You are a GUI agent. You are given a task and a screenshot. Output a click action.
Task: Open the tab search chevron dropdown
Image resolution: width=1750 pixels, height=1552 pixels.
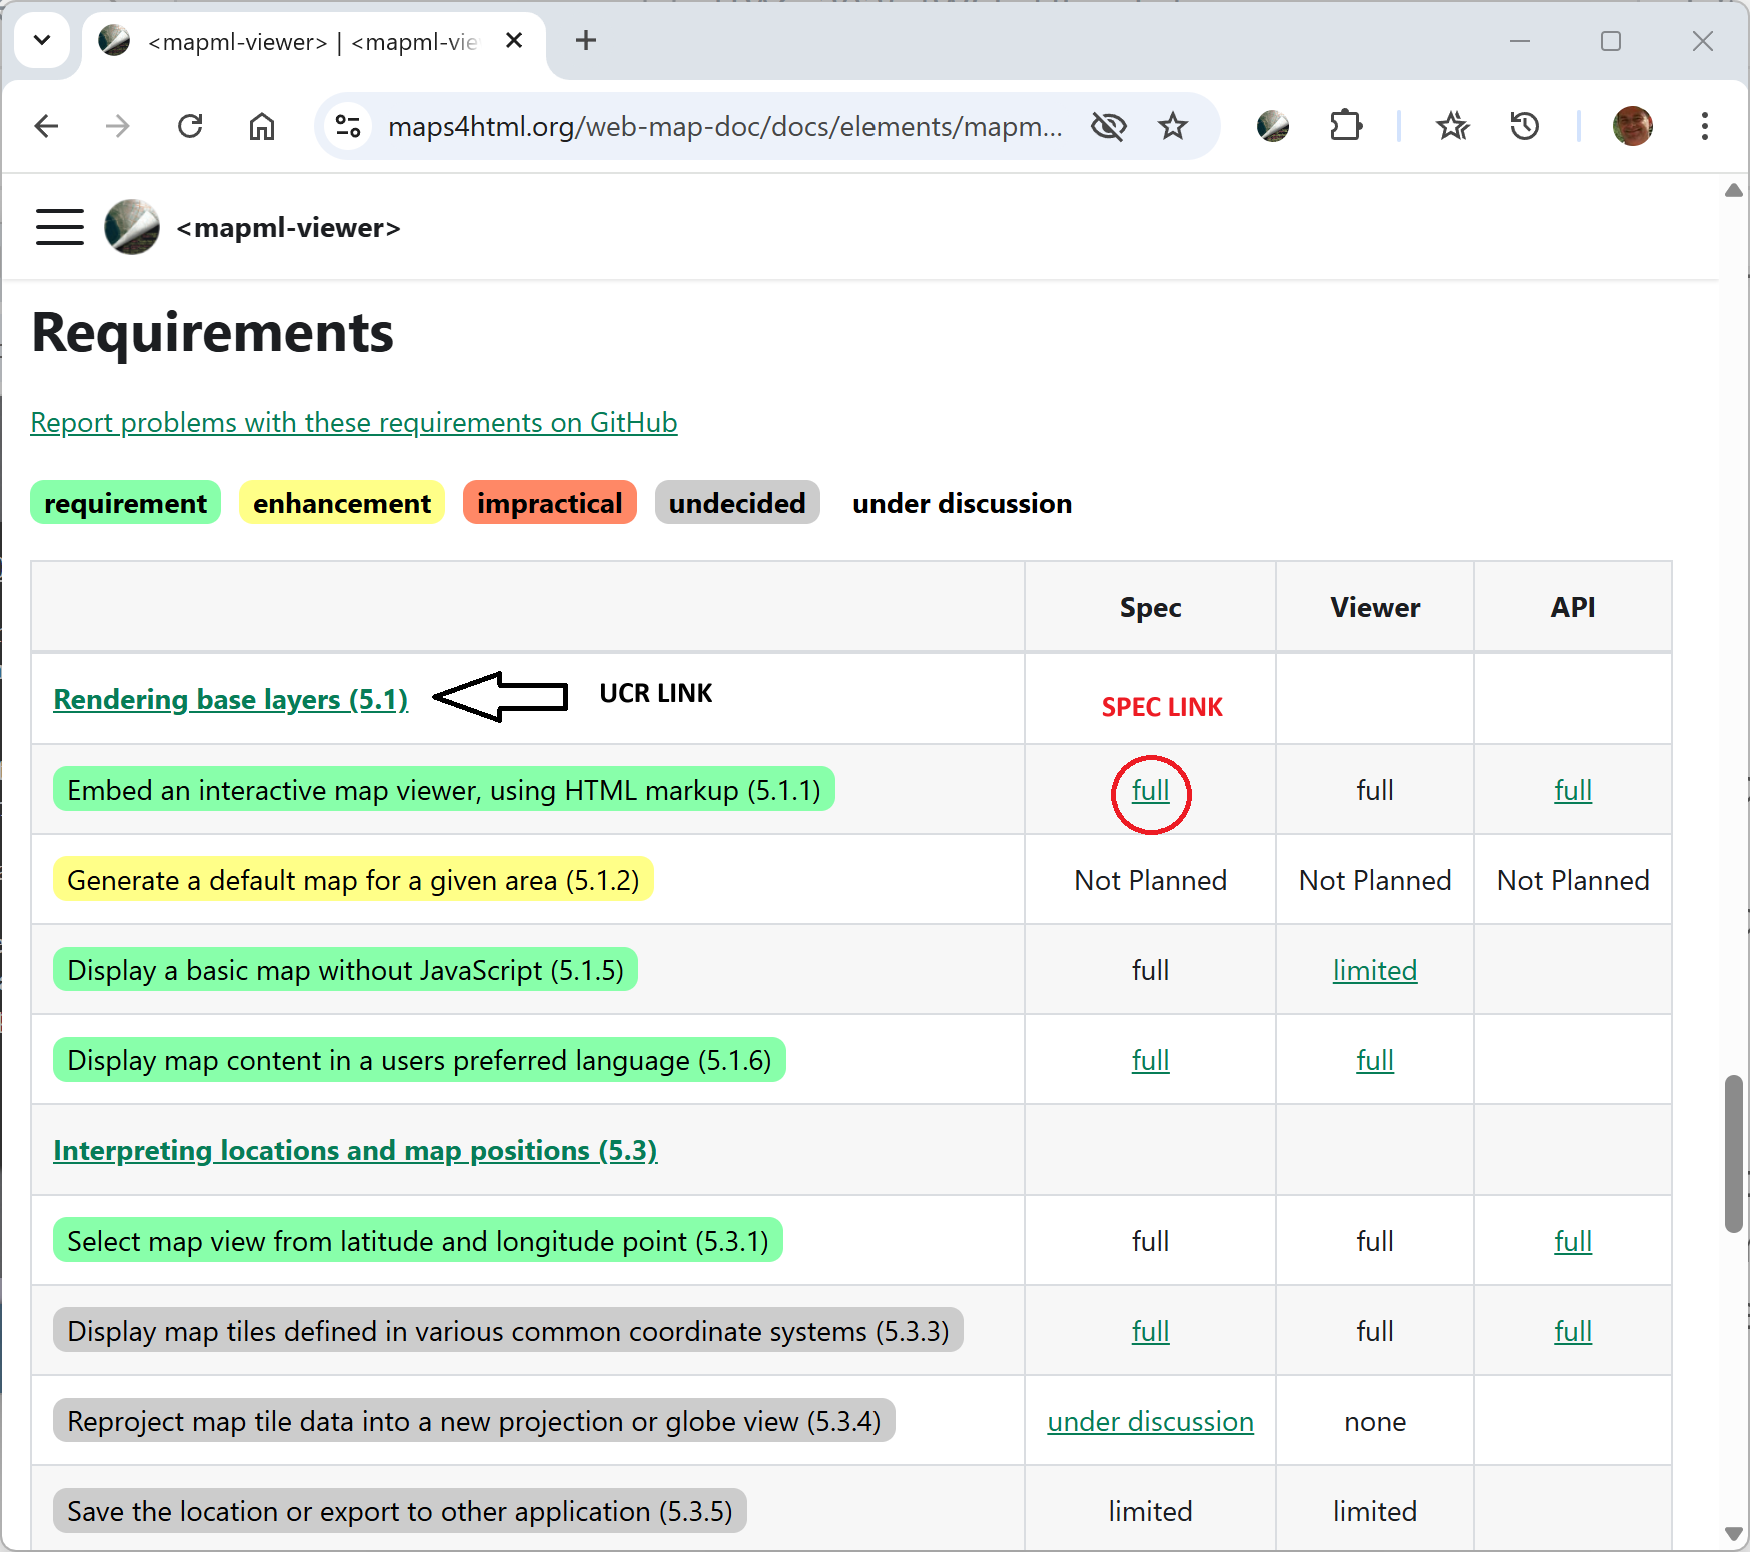(x=42, y=41)
